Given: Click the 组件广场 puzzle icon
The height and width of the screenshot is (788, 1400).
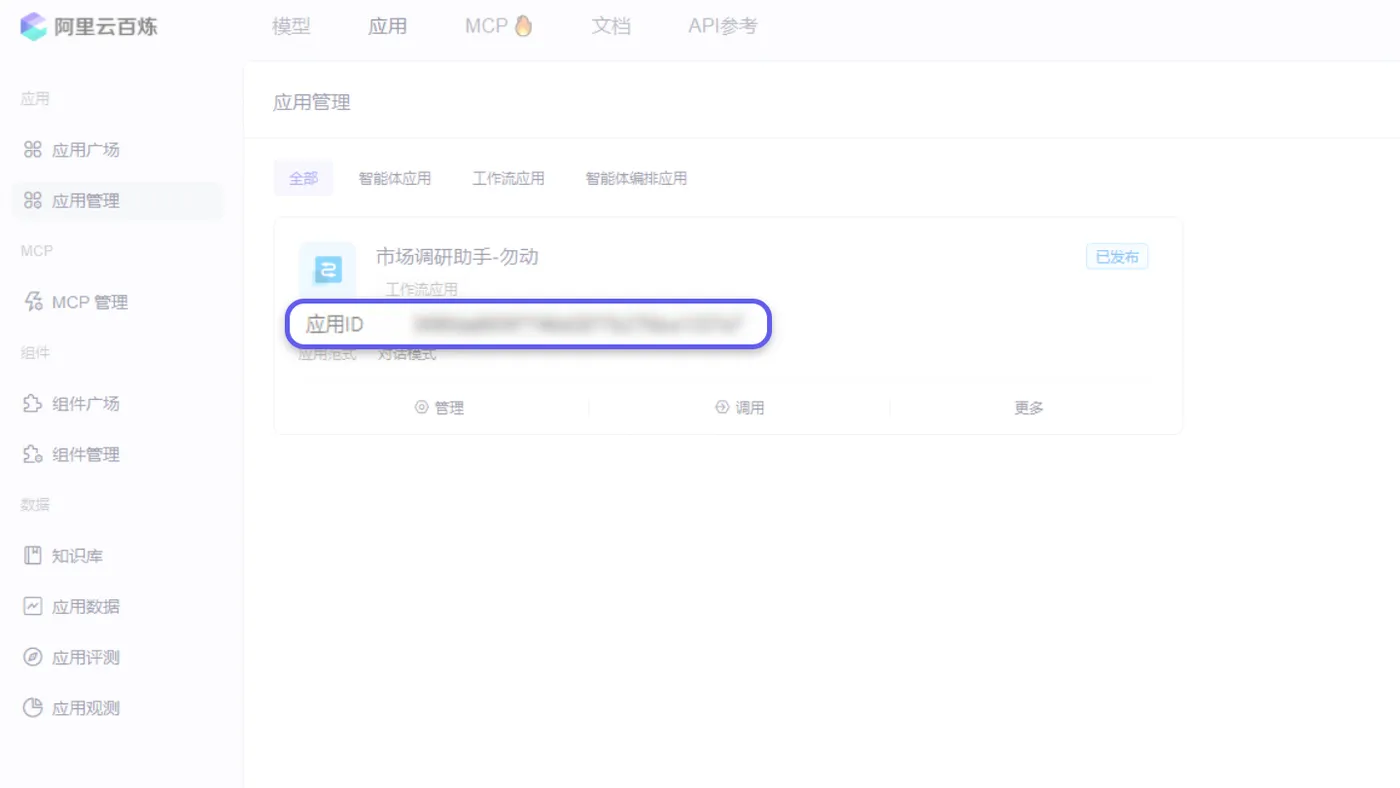Looking at the screenshot, I should coord(33,404).
